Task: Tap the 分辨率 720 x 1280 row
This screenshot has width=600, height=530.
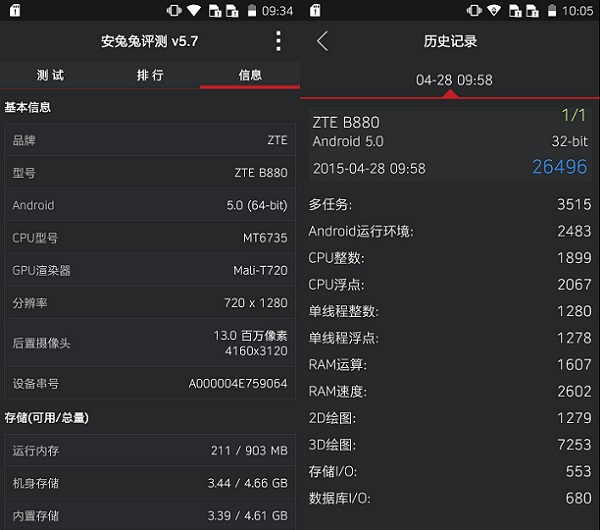Action: [x=150, y=303]
